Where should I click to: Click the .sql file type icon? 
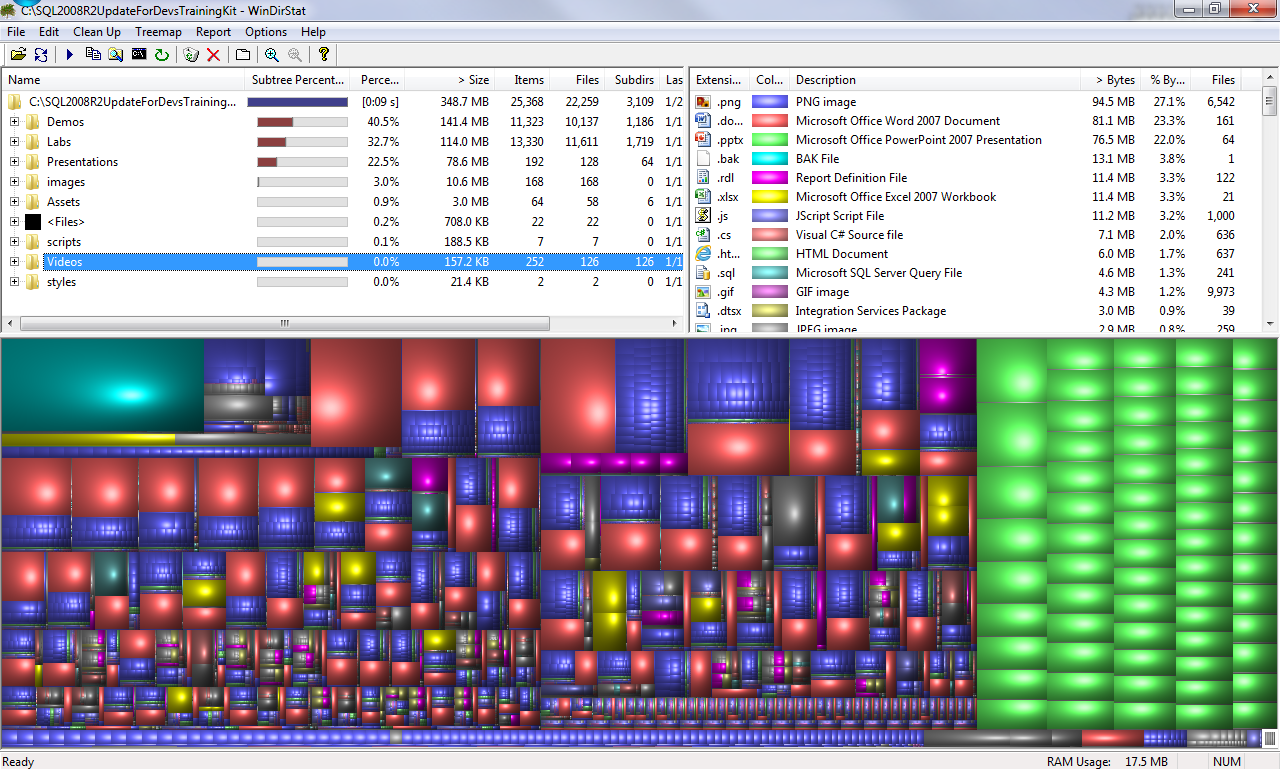pyautogui.click(x=703, y=273)
